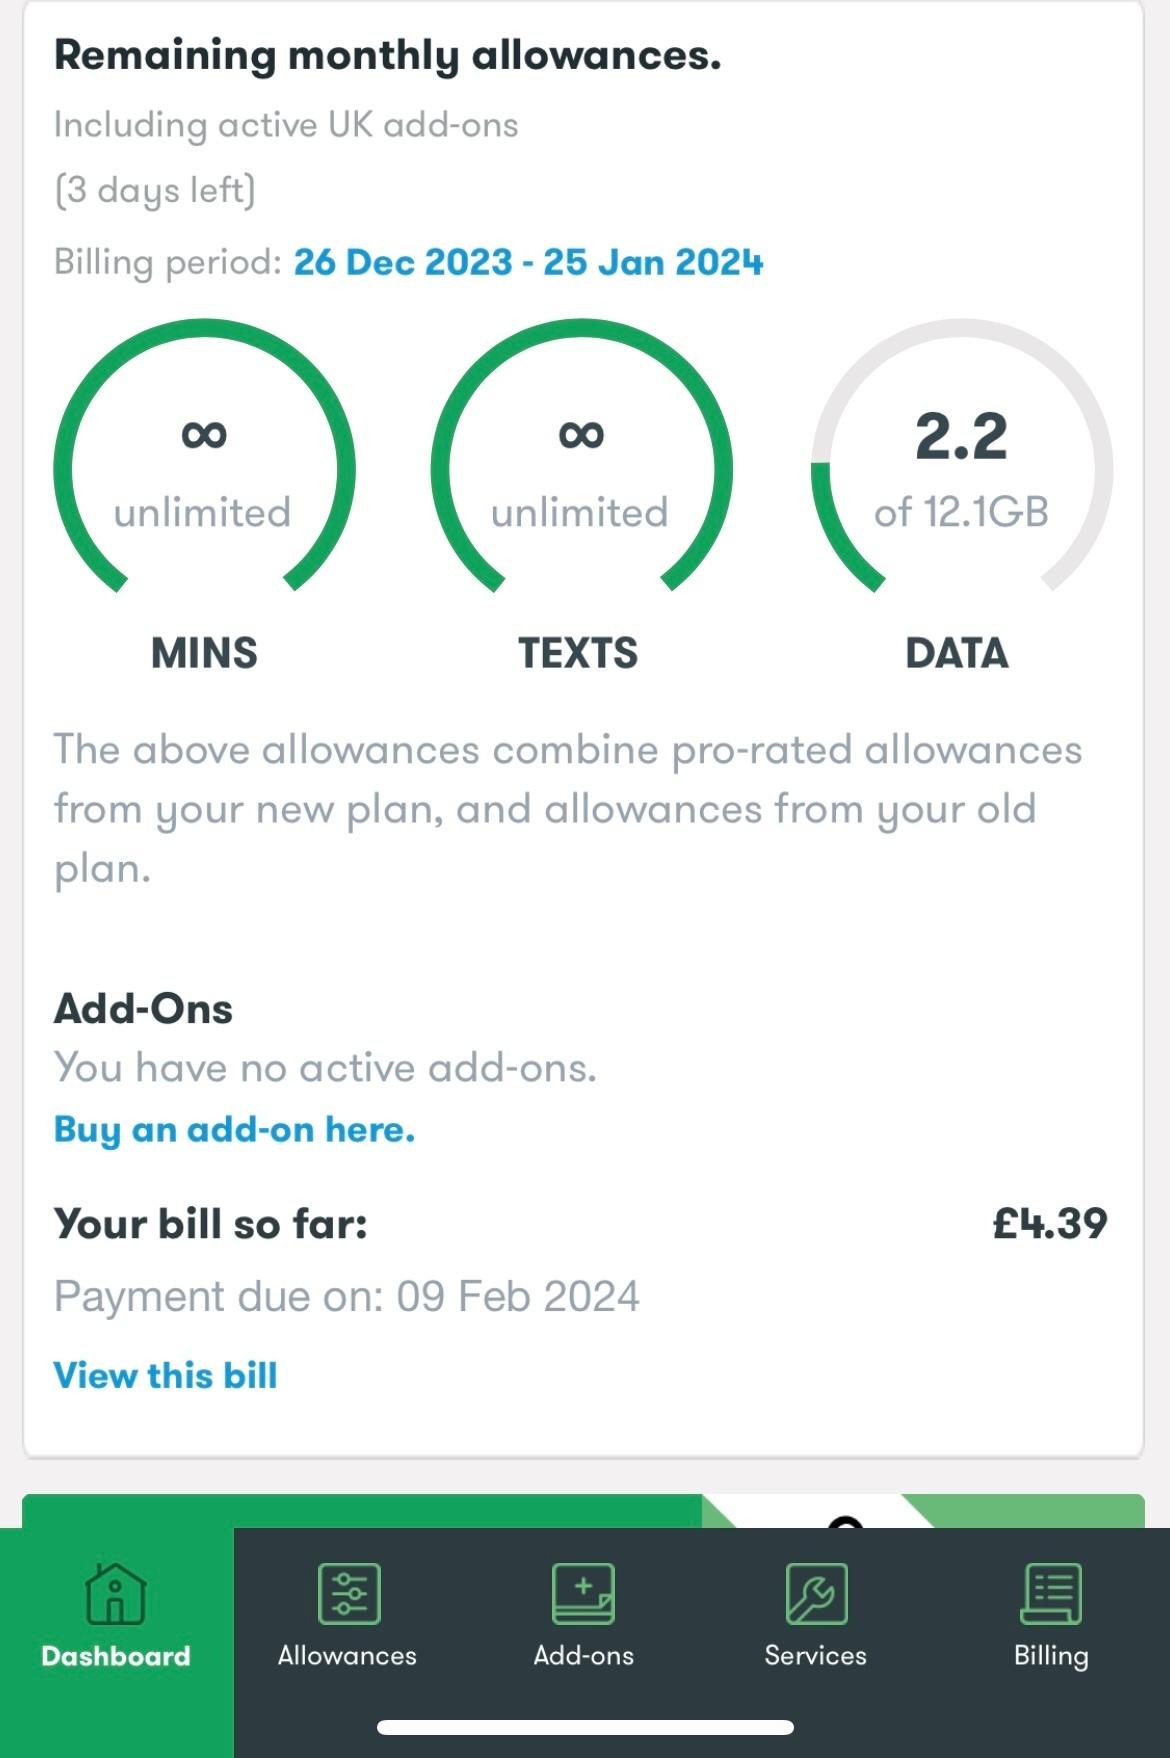Open the Services wrench icon
Image resolution: width=1170 pixels, height=1758 pixels.
(816, 1594)
